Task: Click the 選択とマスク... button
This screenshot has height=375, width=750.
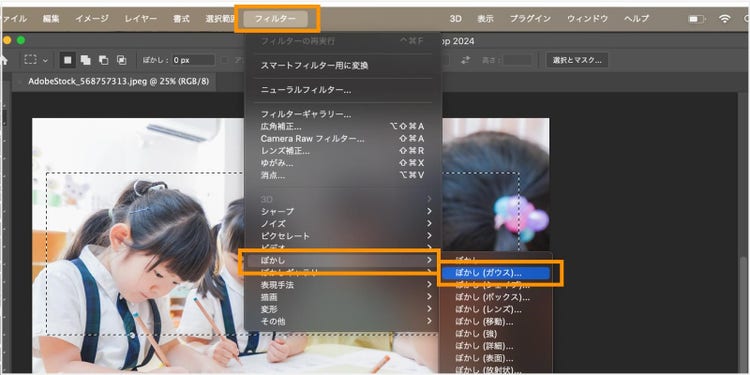Action: pyautogui.click(x=577, y=60)
